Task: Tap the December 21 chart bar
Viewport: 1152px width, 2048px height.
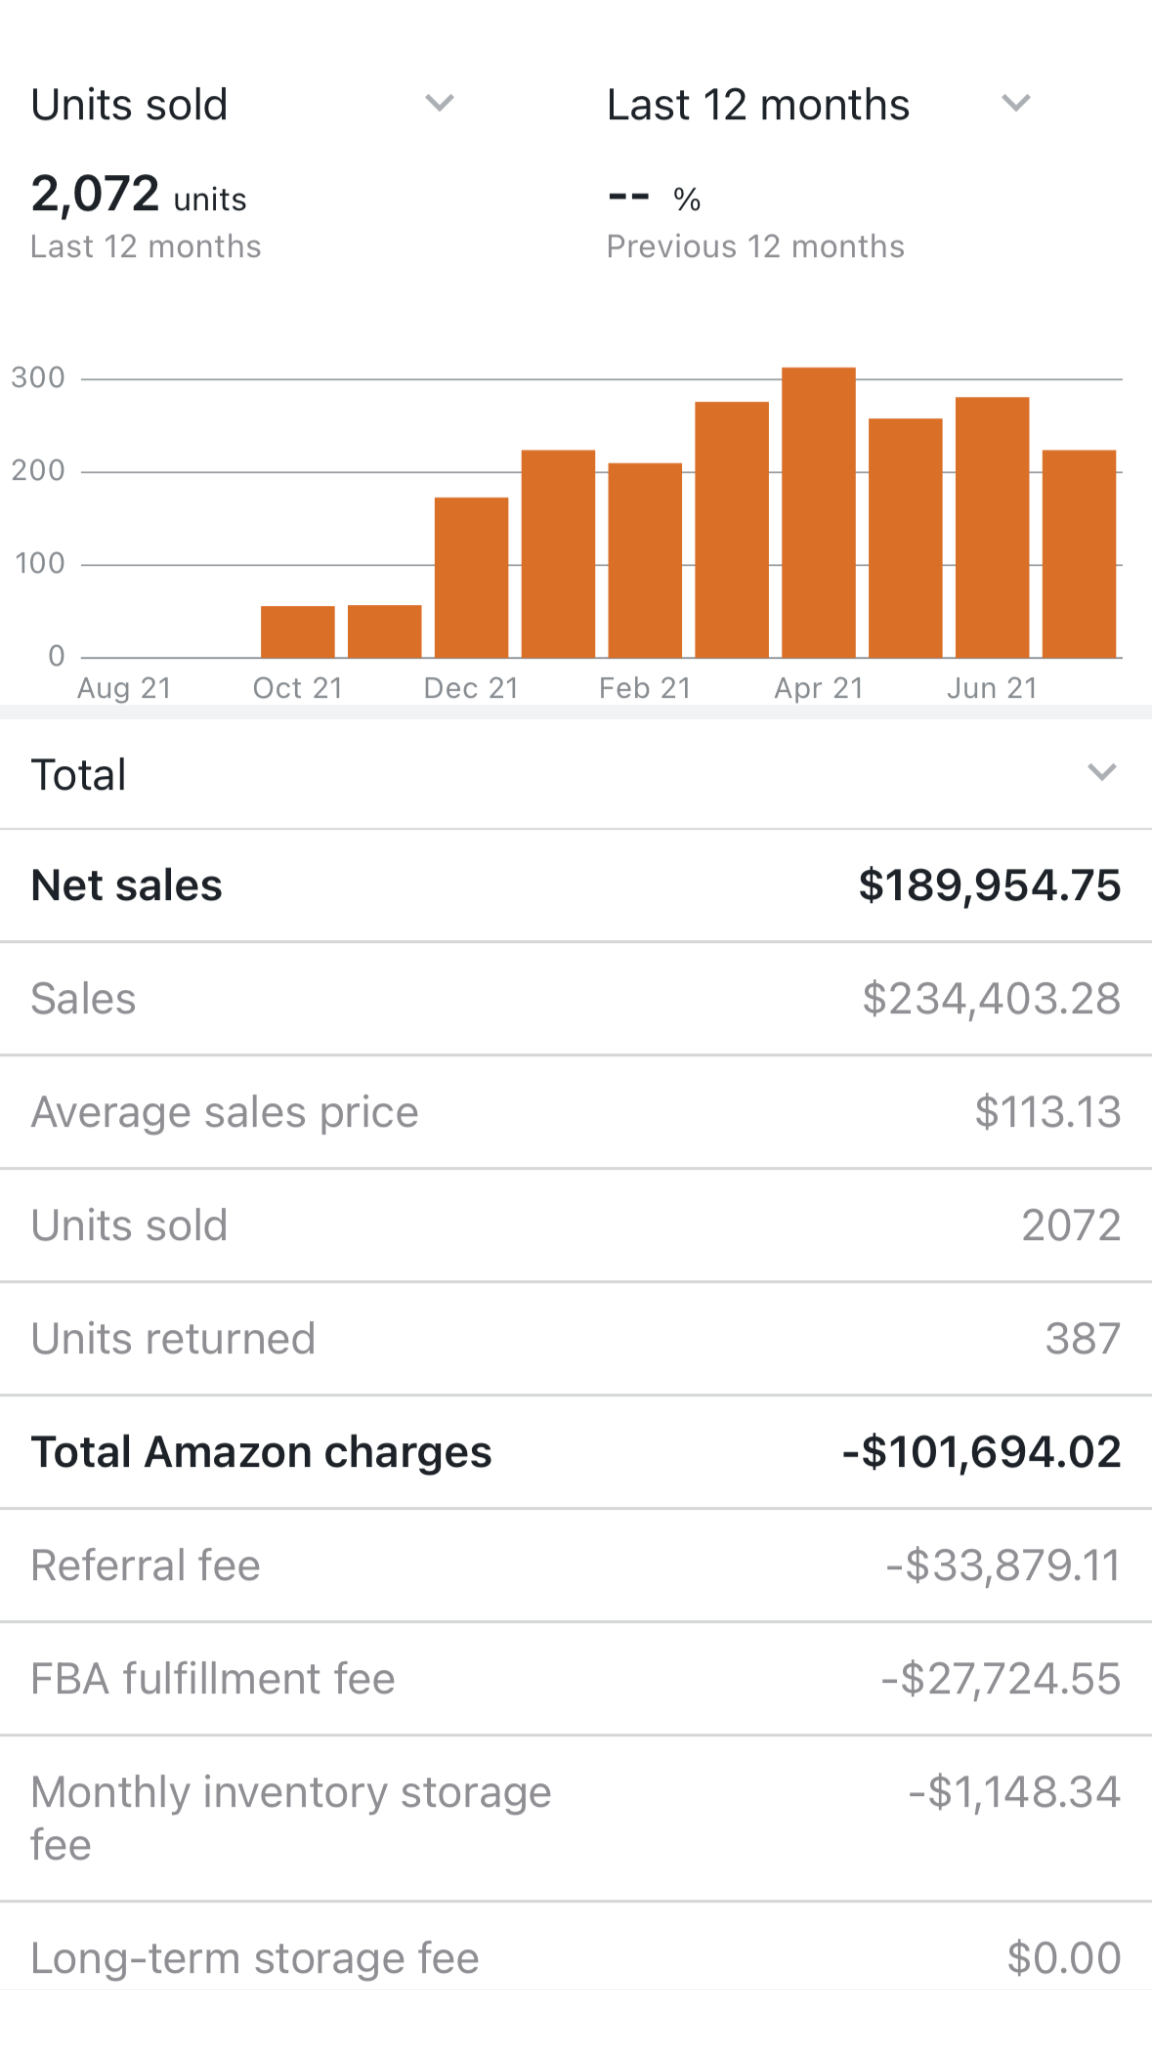Action: coord(471,577)
